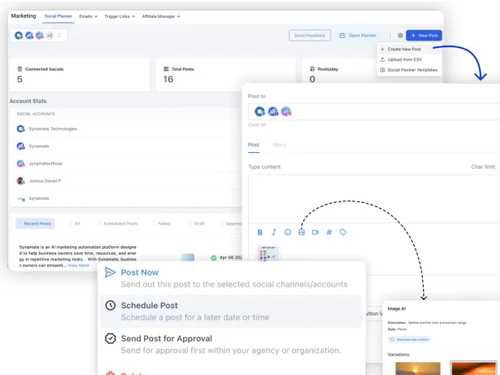This screenshot has width=500, height=375.
Task: Click first avatar in the top account filter
Action: tap(19, 35)
